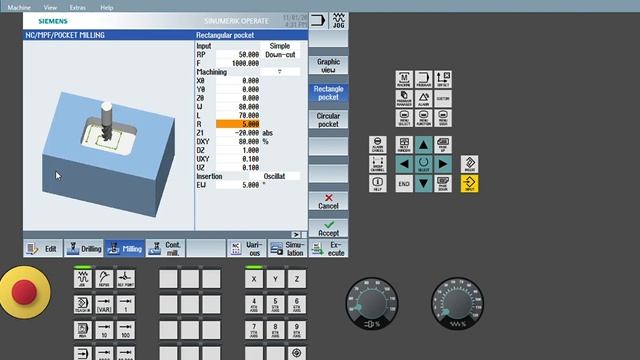Viewport: 640px width, 360px height.
Task: Select the 4th axis key
Action: (x=254, y=304)
